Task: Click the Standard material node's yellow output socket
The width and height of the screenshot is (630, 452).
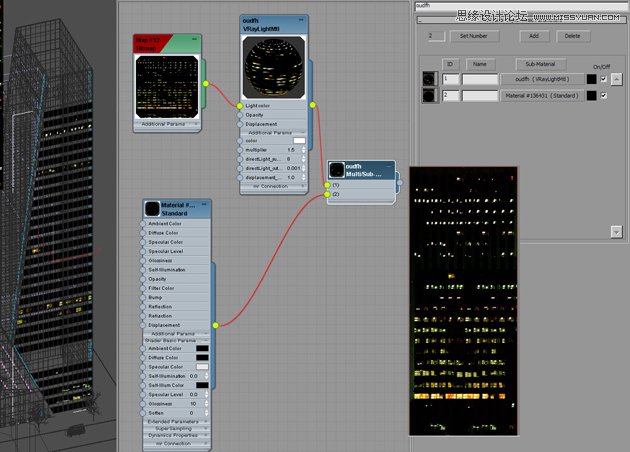Action: 216,325
